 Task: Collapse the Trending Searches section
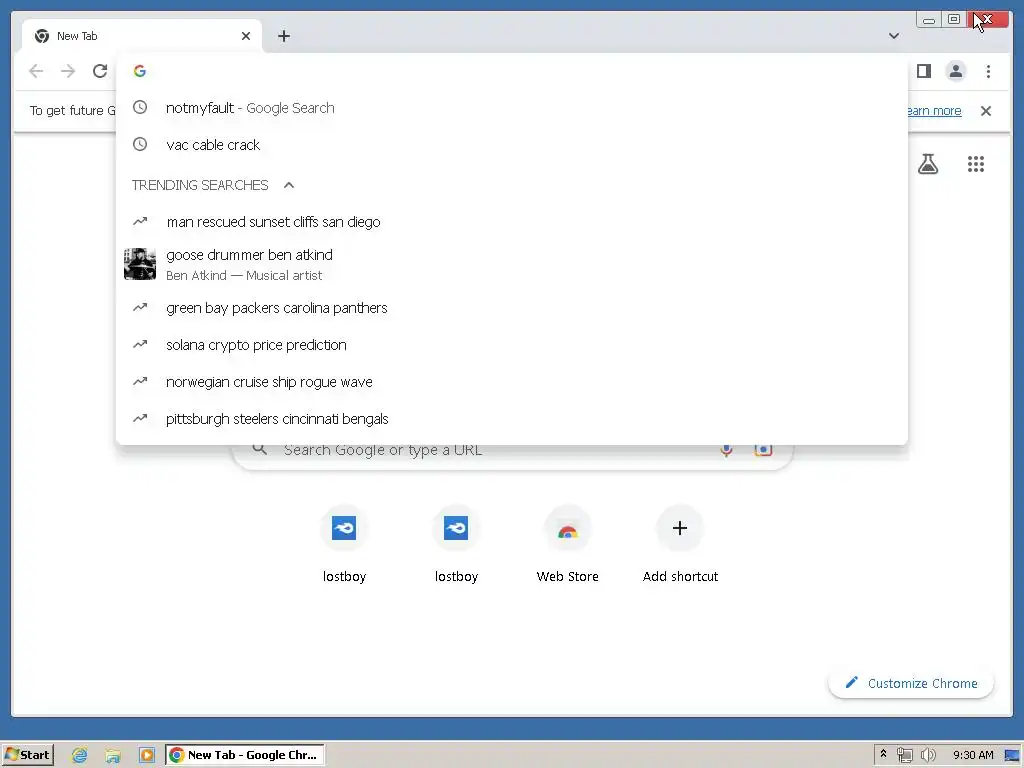289,185
